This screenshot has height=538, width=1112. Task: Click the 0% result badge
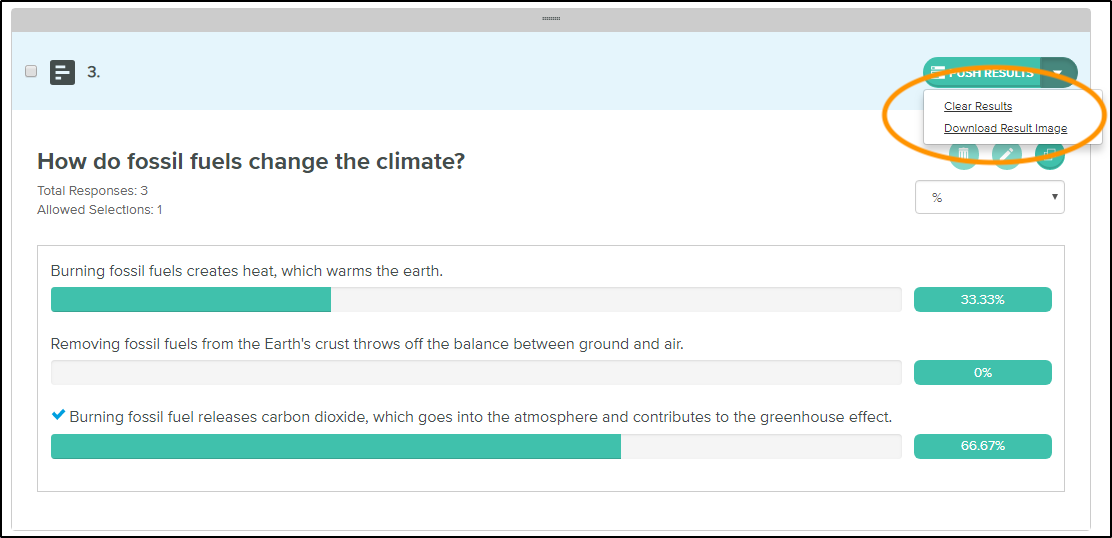click(x=982, y=372)
